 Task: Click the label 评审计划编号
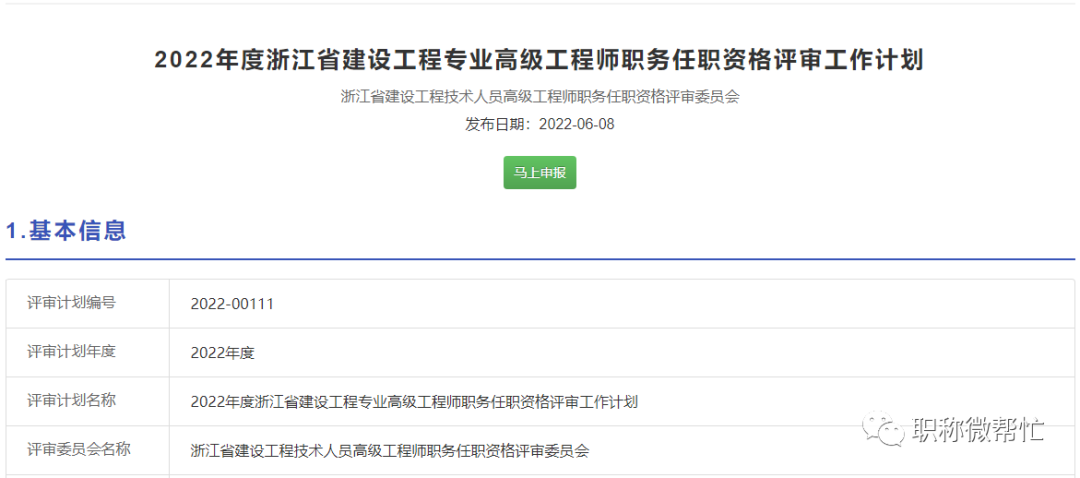click(71, 303)
